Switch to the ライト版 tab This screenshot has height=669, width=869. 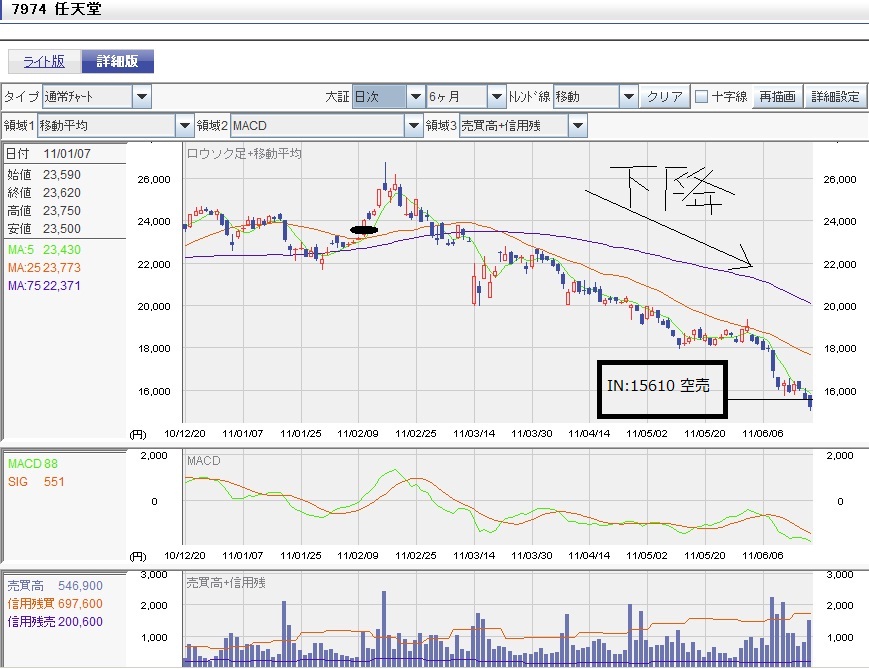[43, 61]
